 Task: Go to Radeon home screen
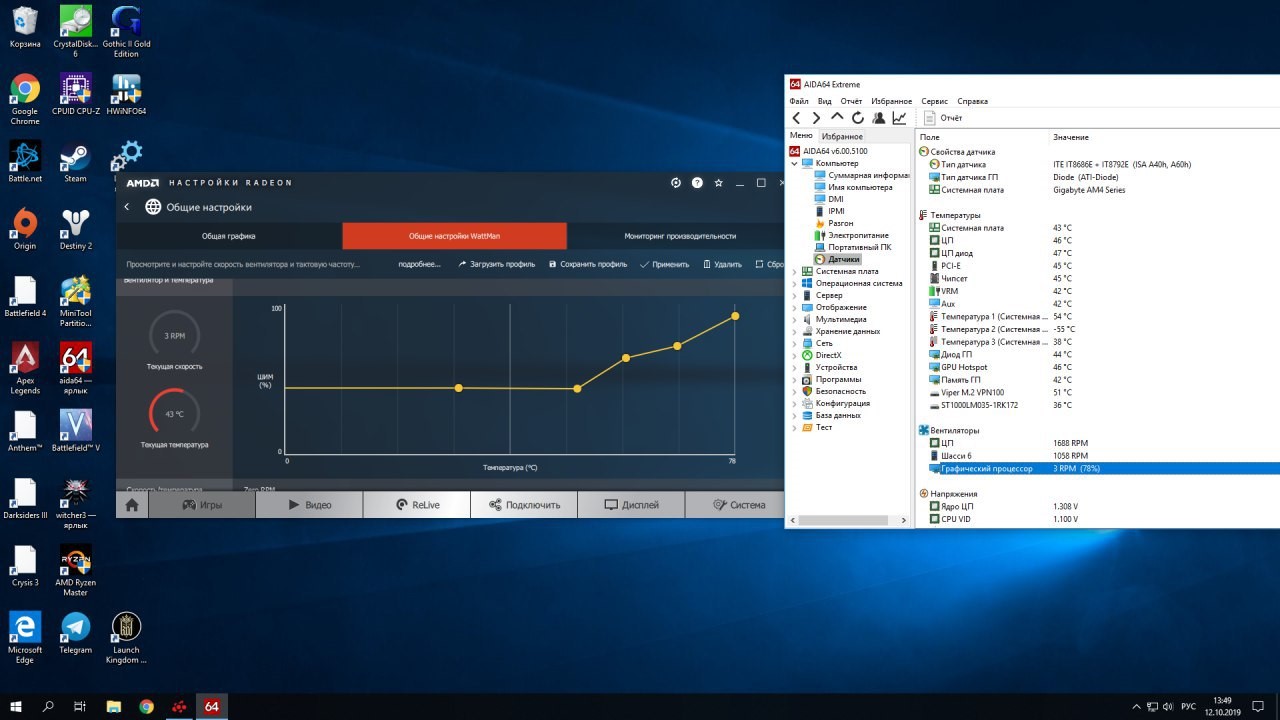(132, 505)
